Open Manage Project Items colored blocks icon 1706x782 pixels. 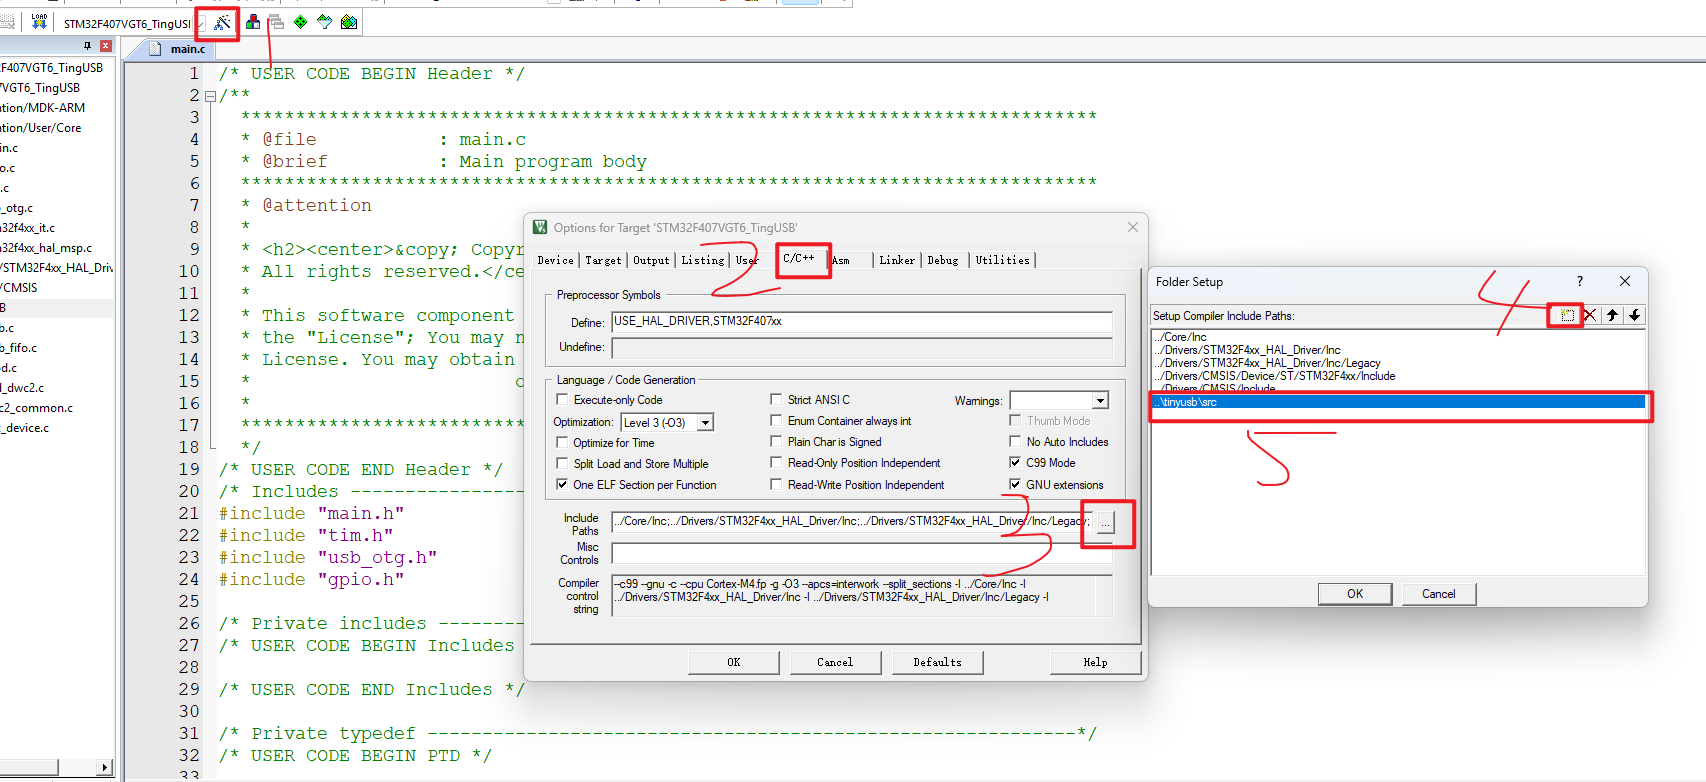pyautogui.click(x=253, y=22)
